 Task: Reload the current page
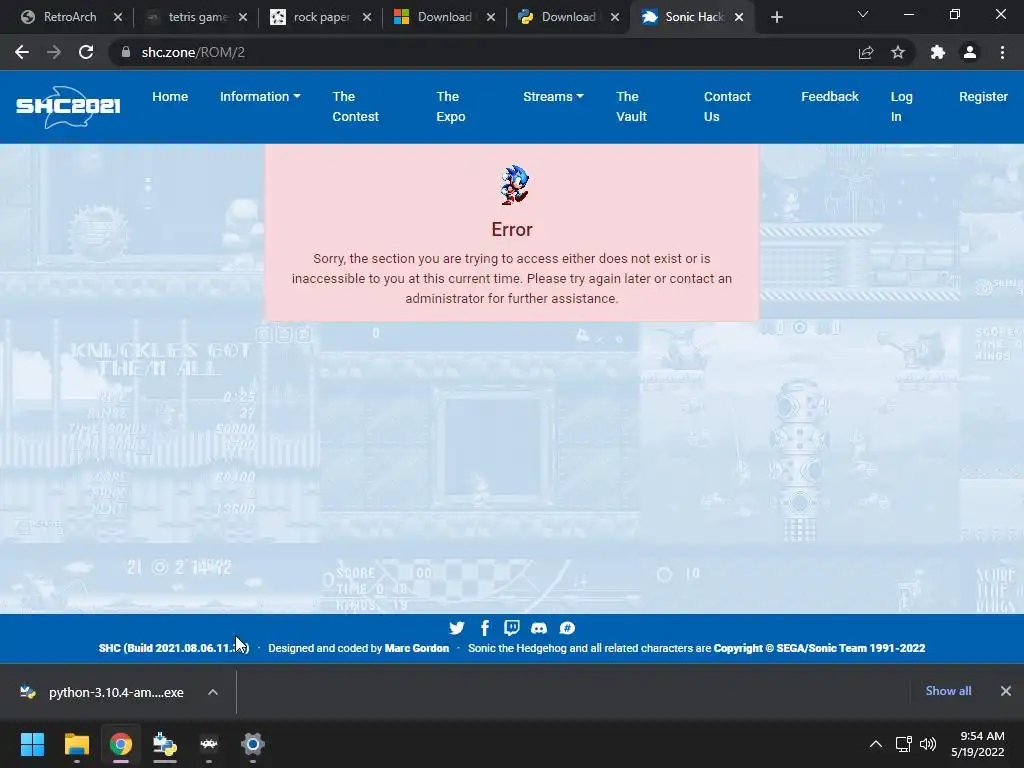[86, 52]
